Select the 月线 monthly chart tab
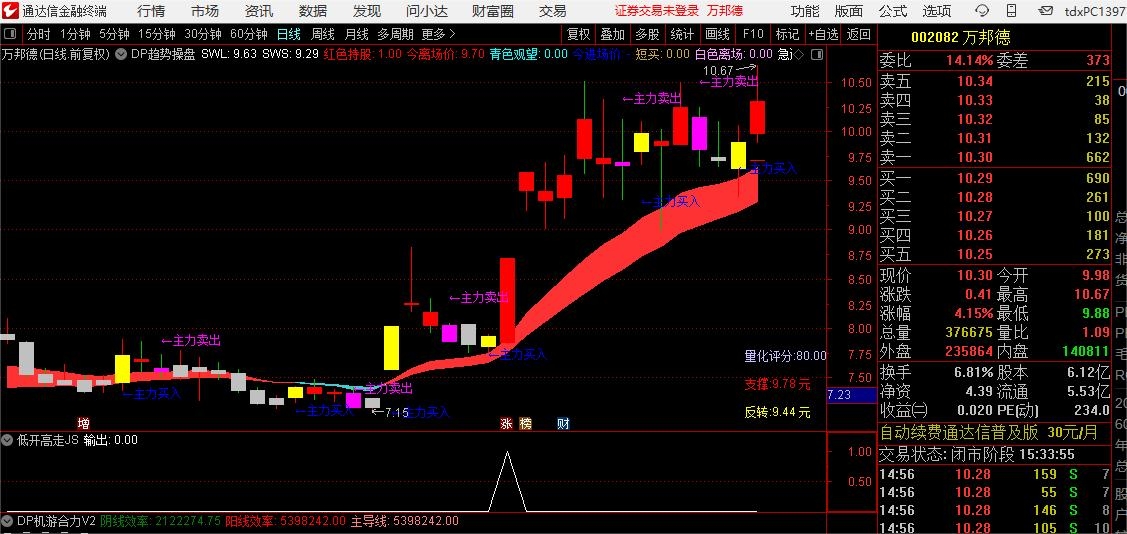 pyautogui.click(x=356, y=34)
